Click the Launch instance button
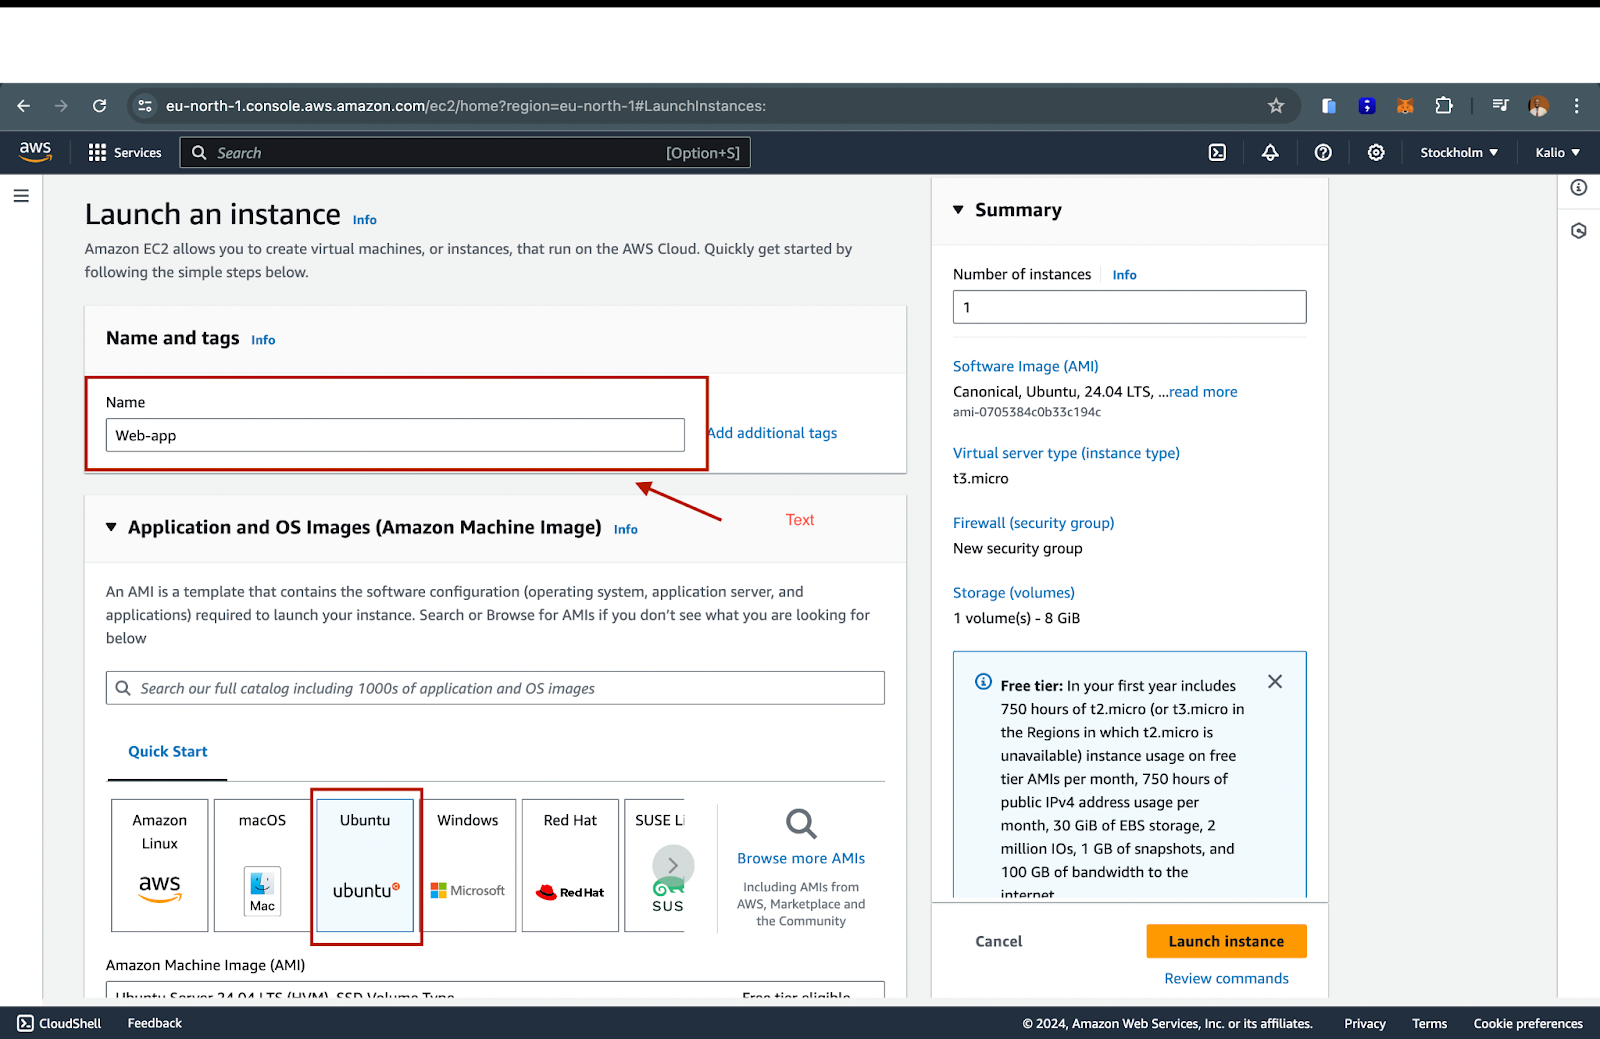Screen dimensions: 1600x1039 click(1226, 941)
